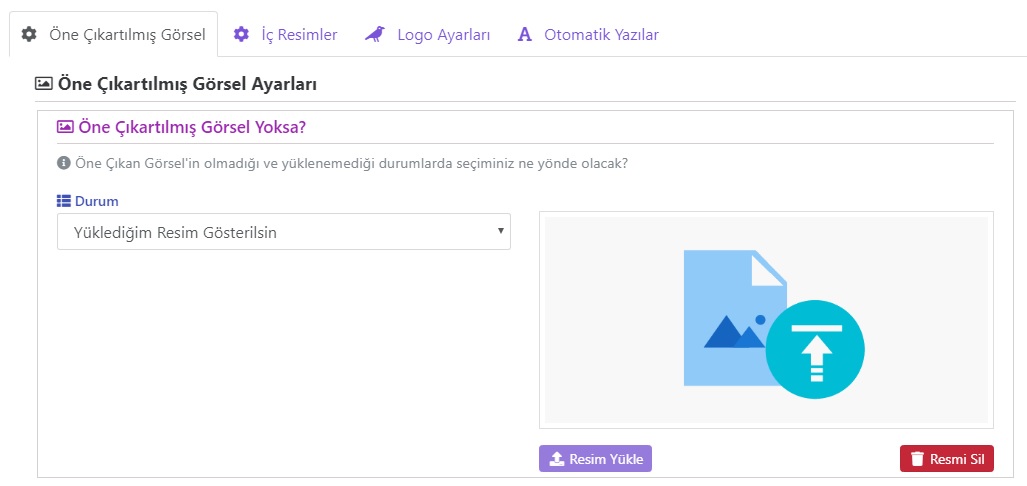Screen dimensions: 1027x486
Task: Click the cyan upload arrow circle in preview
Action: click(815, 350)
